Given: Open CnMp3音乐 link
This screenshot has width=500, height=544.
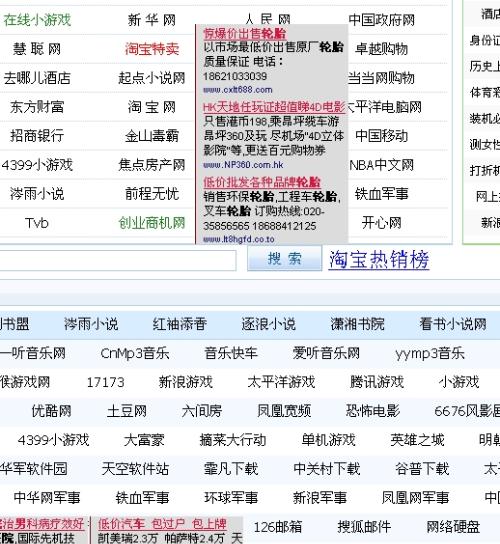Looking at the screenshot, I should click(135, 353).
